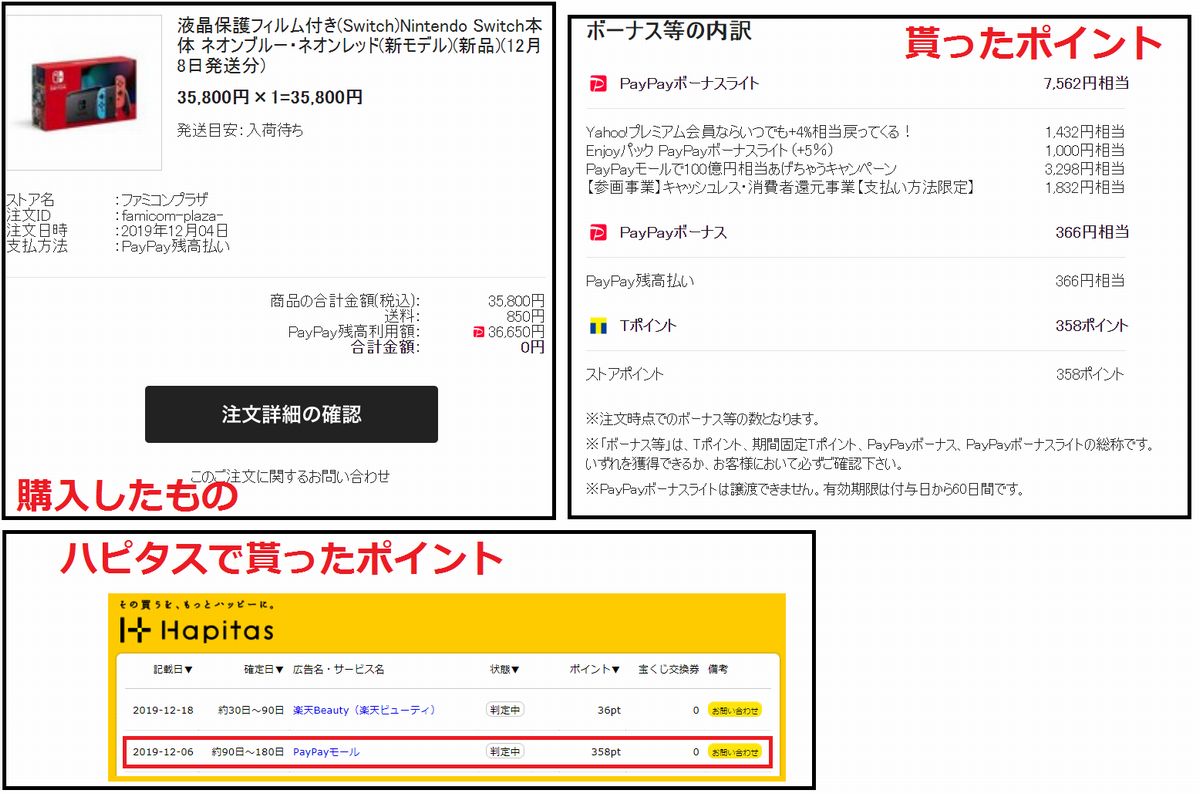Image resolution: width=1200 pixels, height=794 pixels.
Task: Click the order ID famicom-plaza-
Action: [171, 215]
